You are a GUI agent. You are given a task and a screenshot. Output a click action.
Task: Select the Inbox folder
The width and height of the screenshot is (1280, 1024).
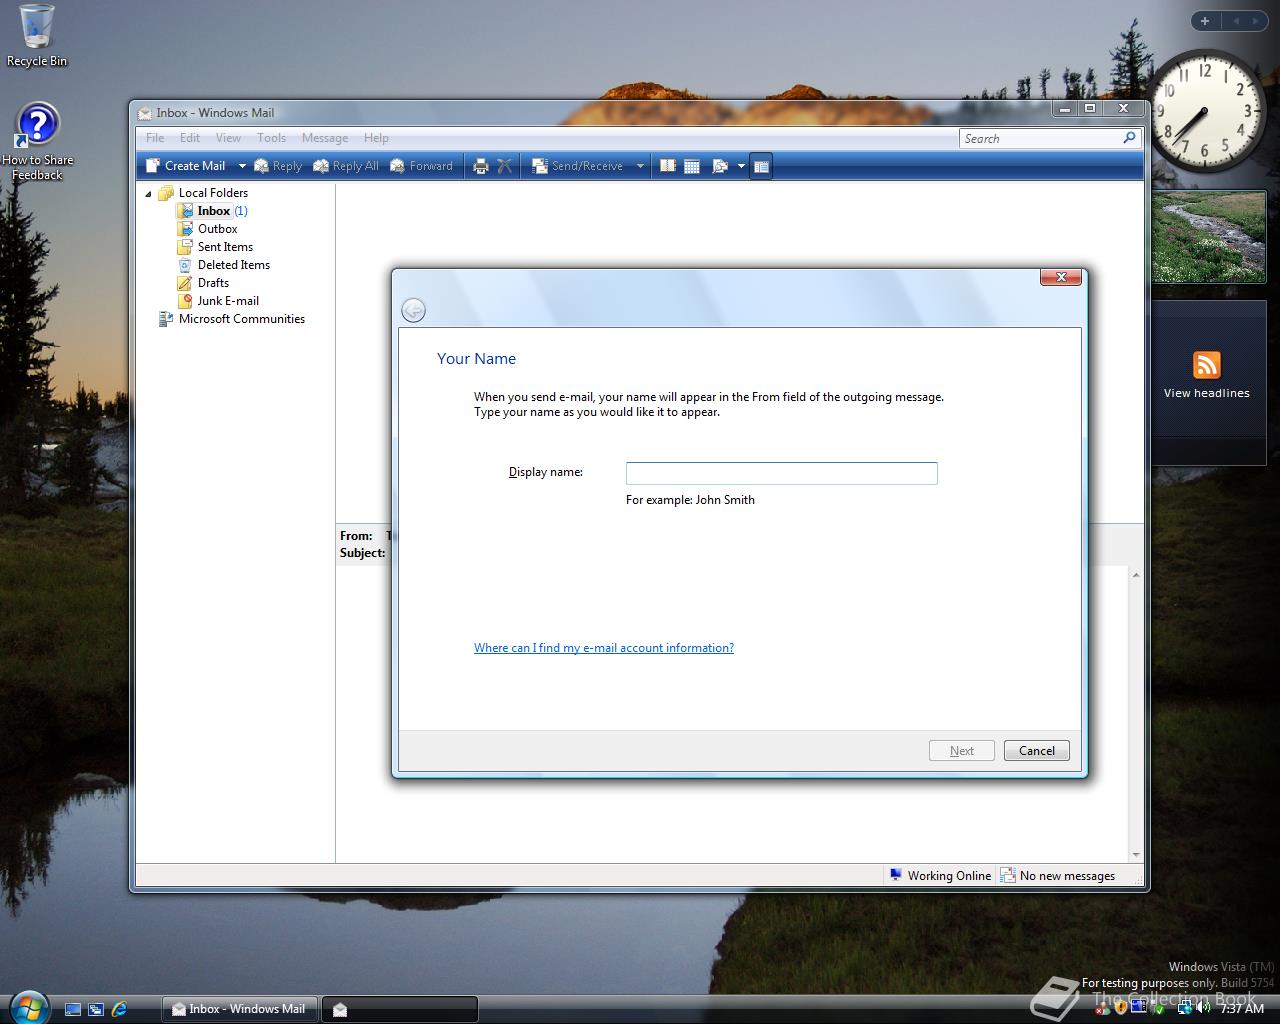coord(214,211)
